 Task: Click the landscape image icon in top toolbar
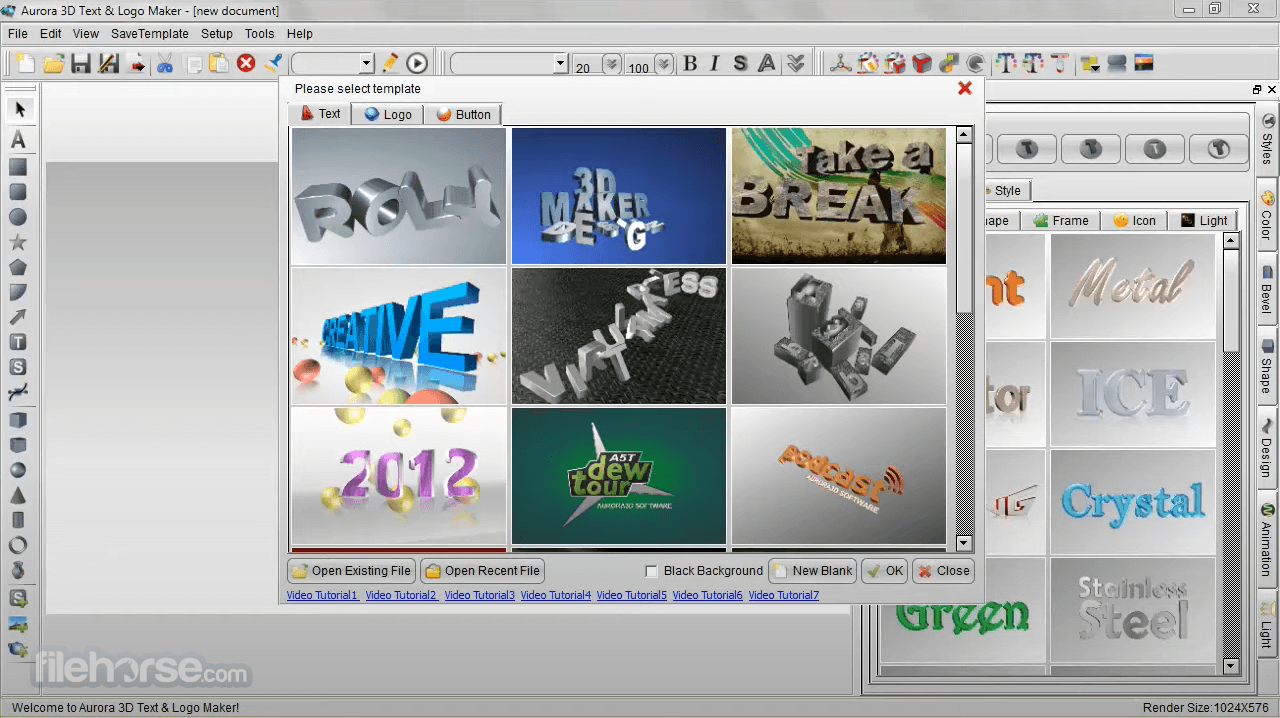(x=1144, y=63)
